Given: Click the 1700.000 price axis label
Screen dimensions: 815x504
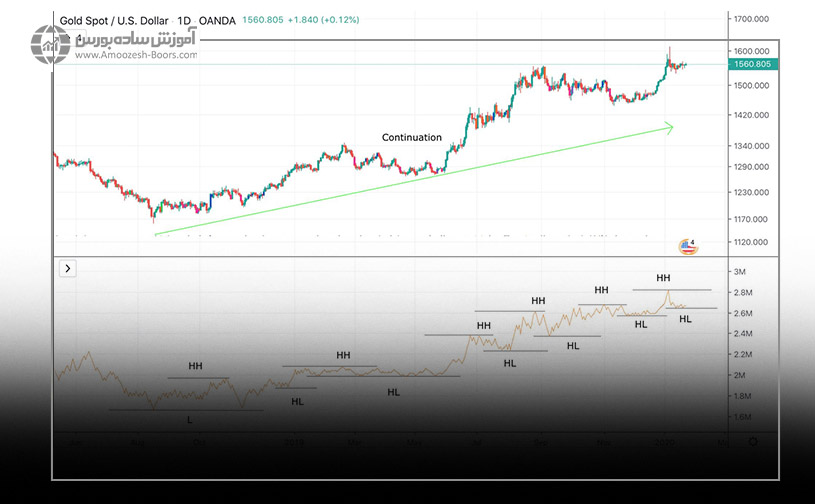Looking at the screenshot, I should click(750, 19).
